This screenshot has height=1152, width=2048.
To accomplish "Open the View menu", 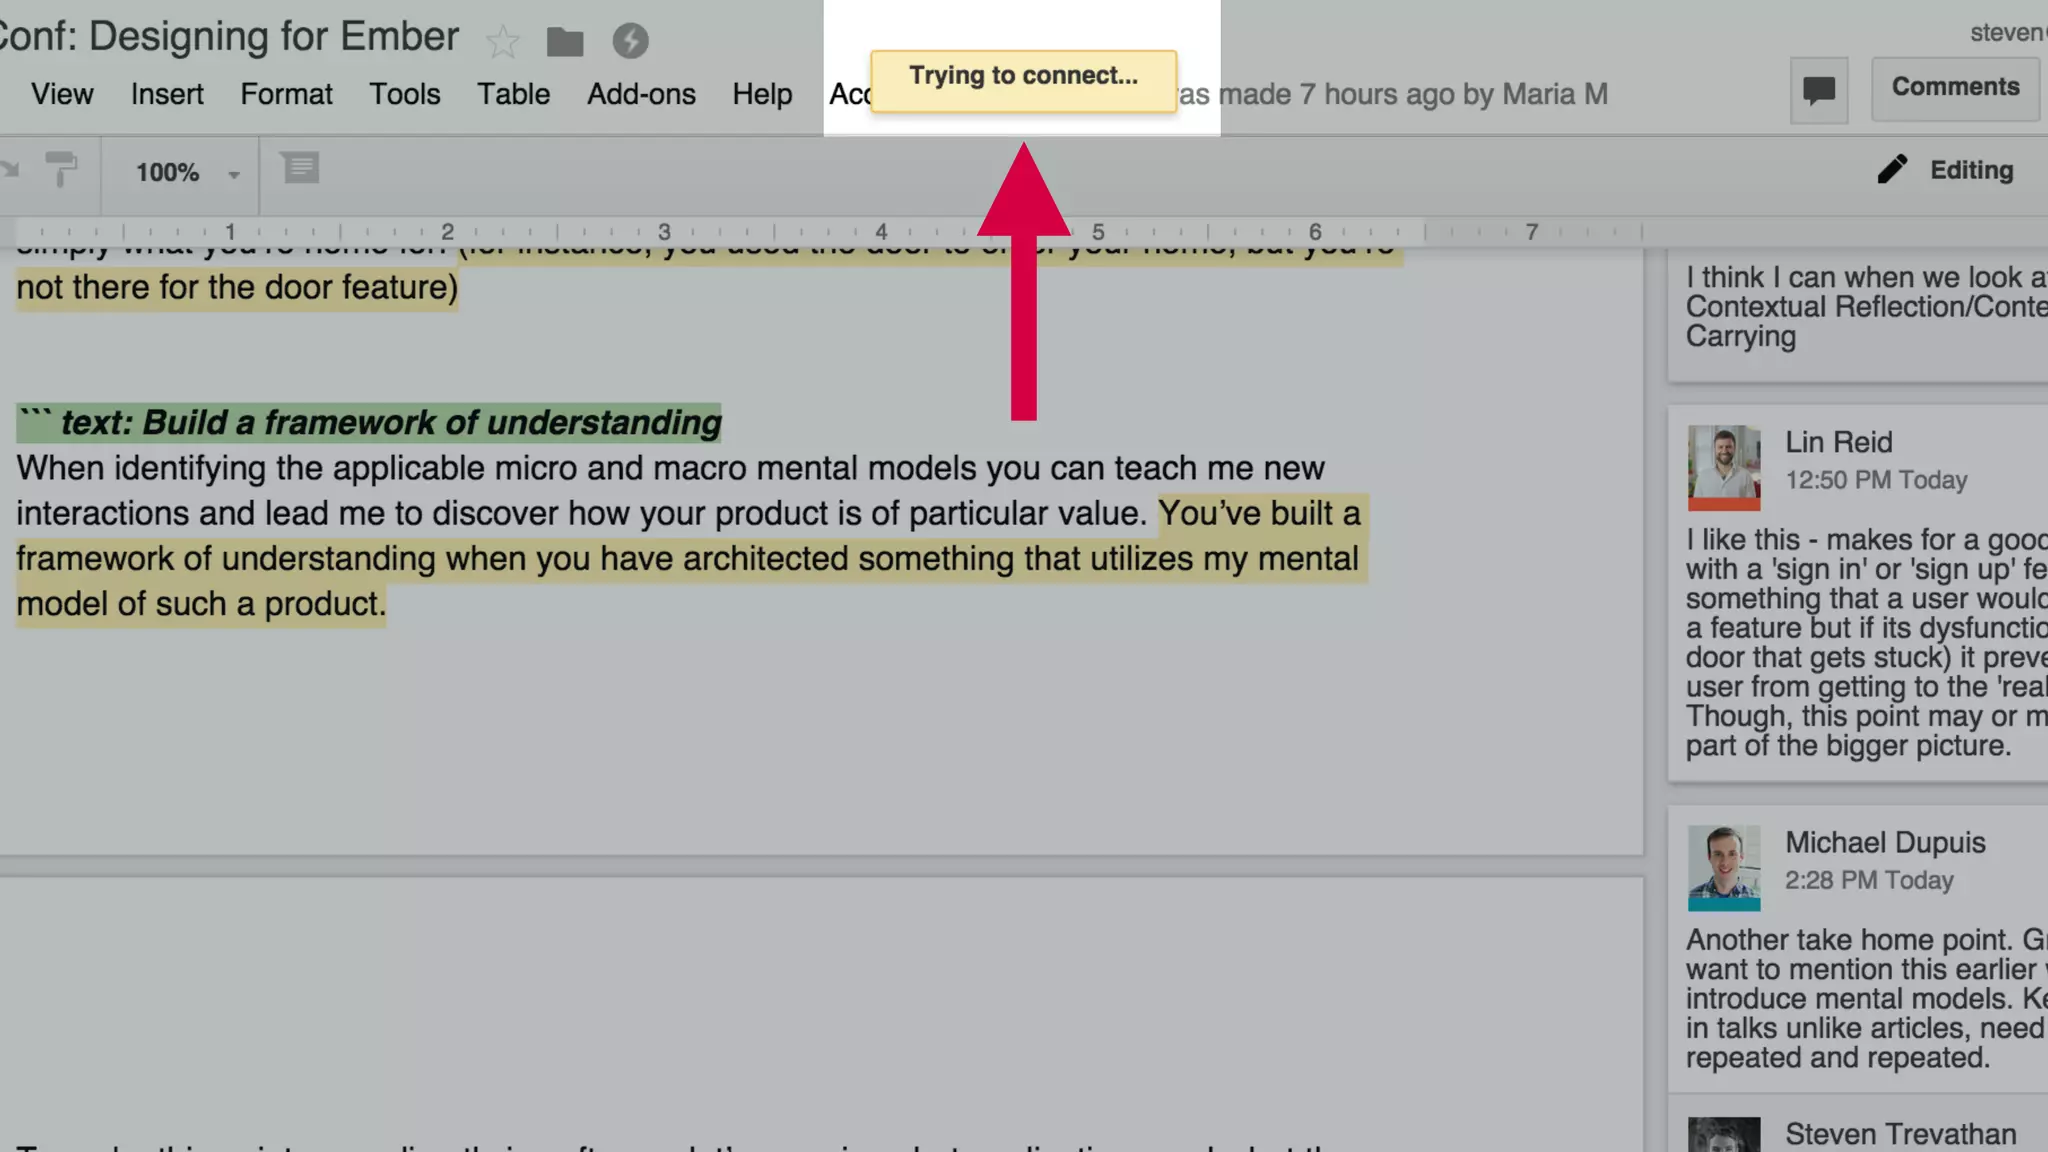I will click(x=62, y=94).
